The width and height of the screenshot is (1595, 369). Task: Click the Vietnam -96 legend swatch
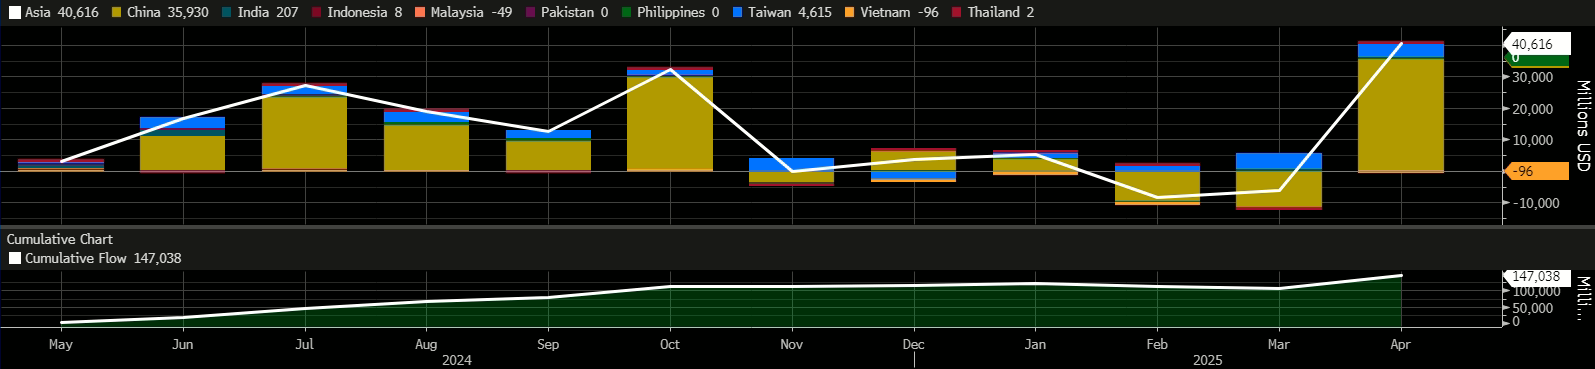(850, 13)
